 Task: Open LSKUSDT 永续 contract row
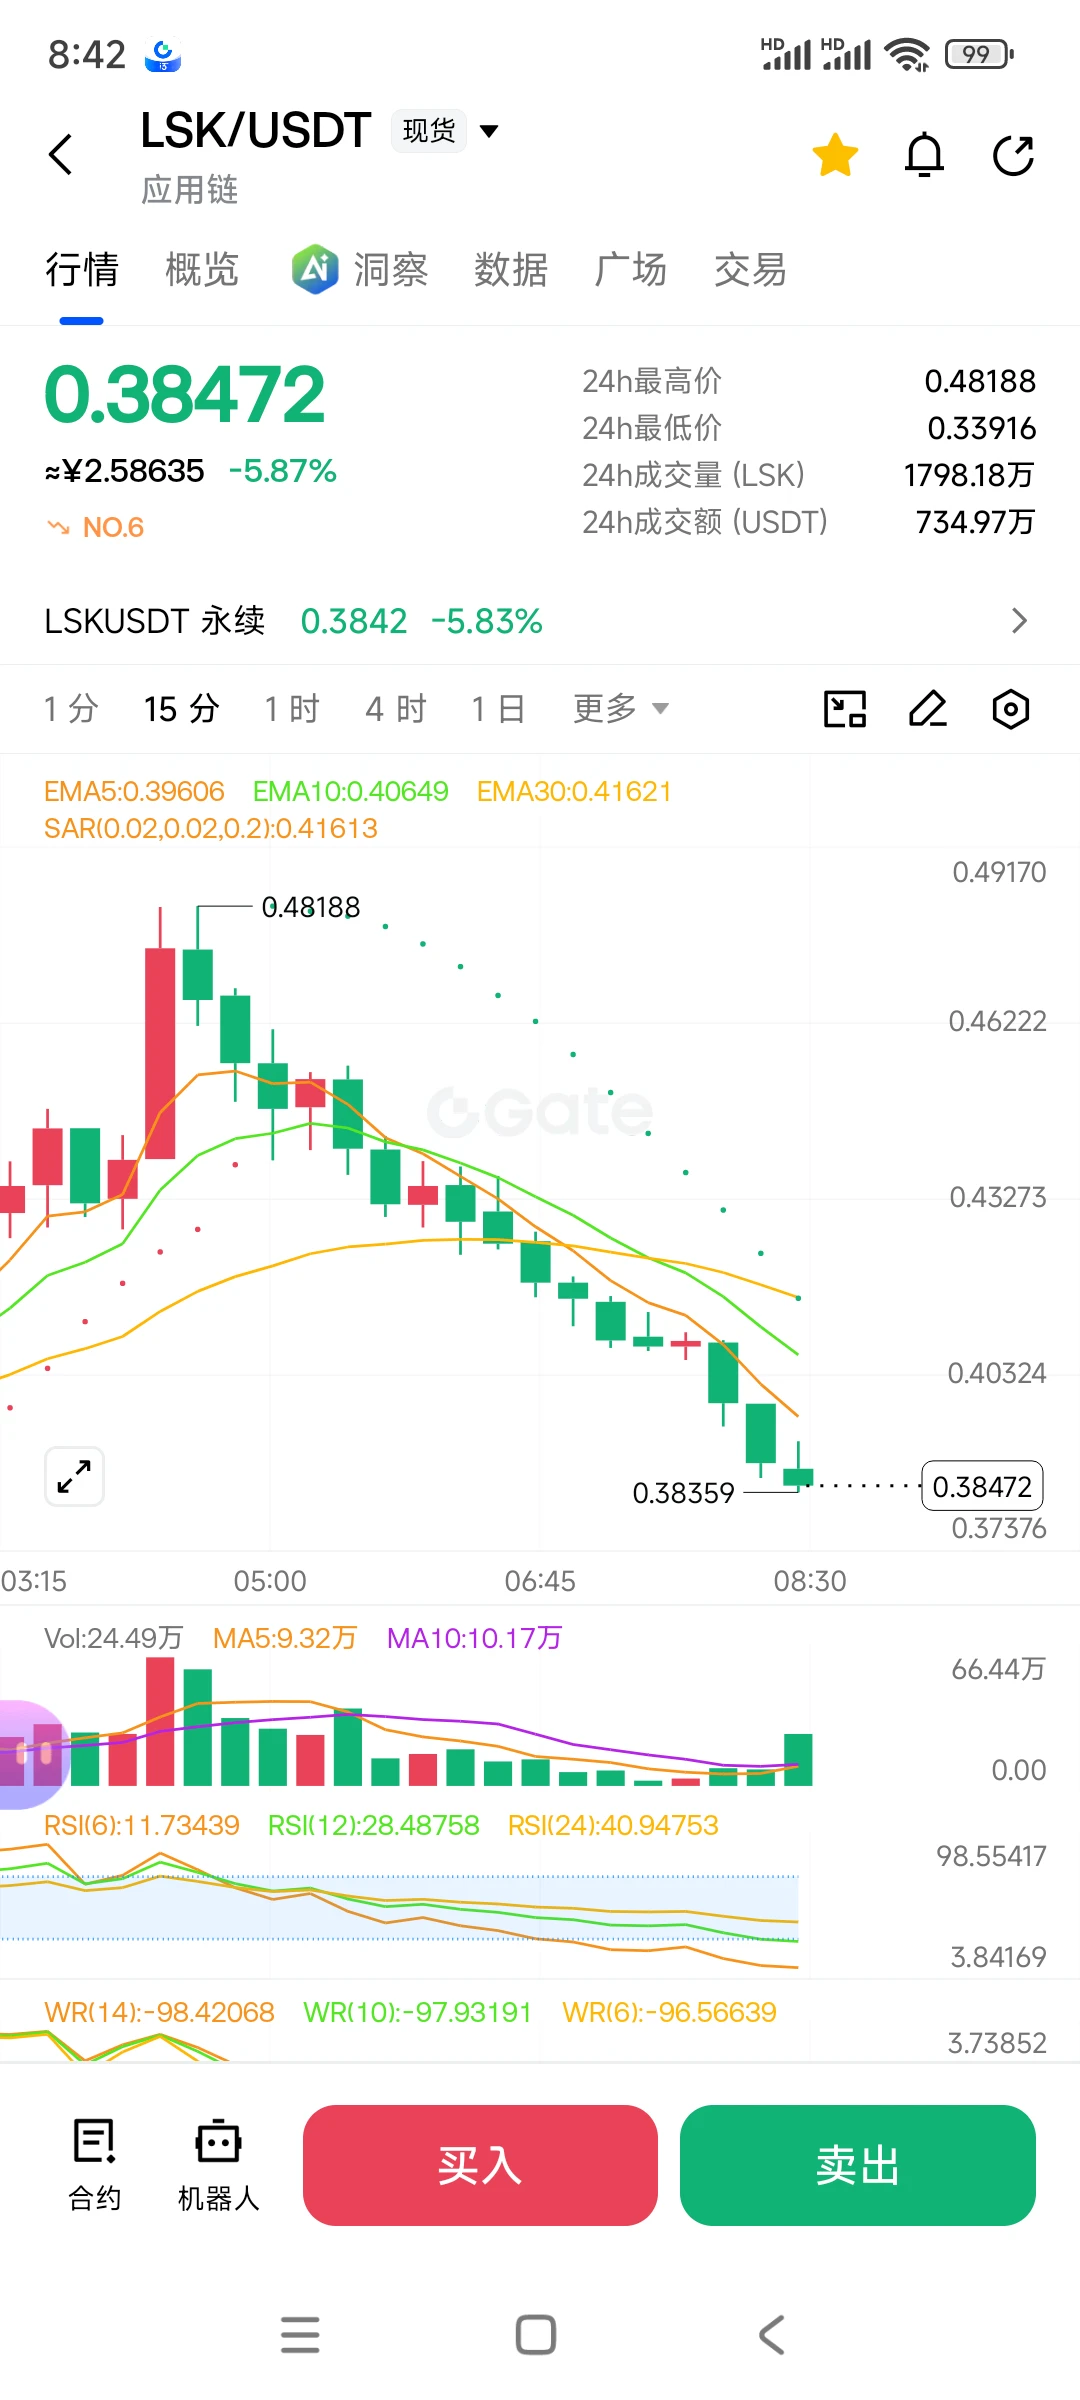540,621
